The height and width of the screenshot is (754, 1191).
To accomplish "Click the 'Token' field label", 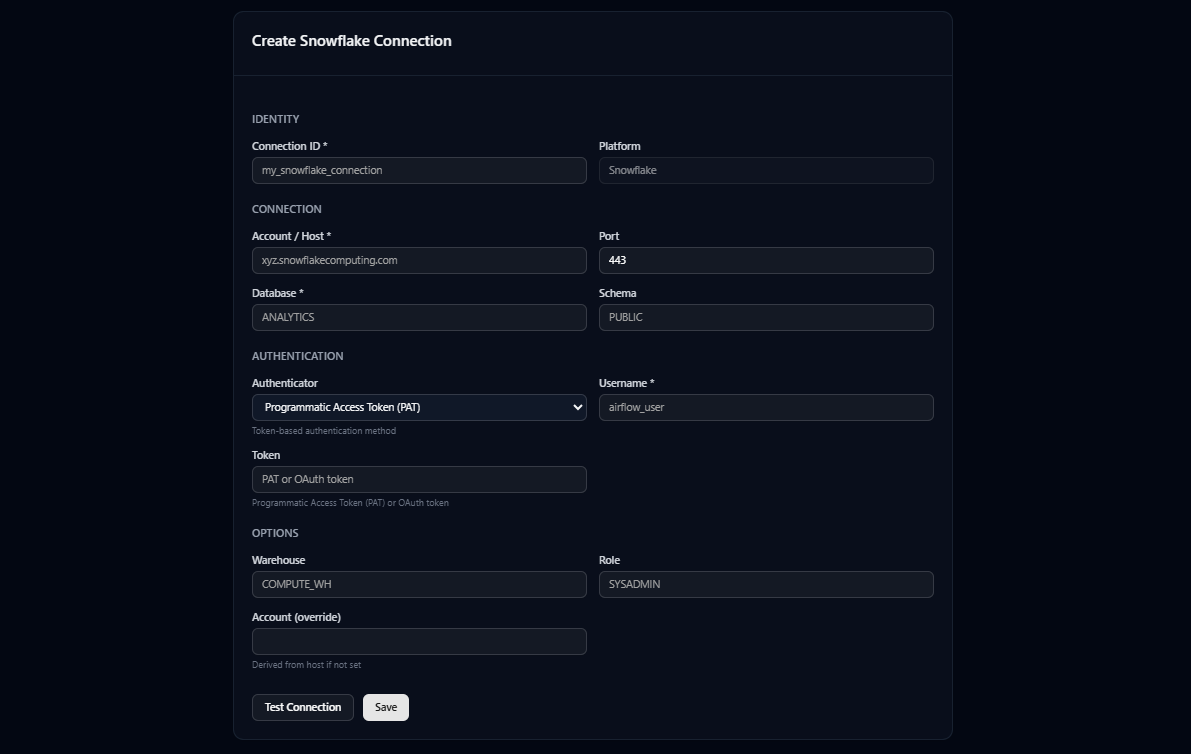I will (x=266, y=455).
